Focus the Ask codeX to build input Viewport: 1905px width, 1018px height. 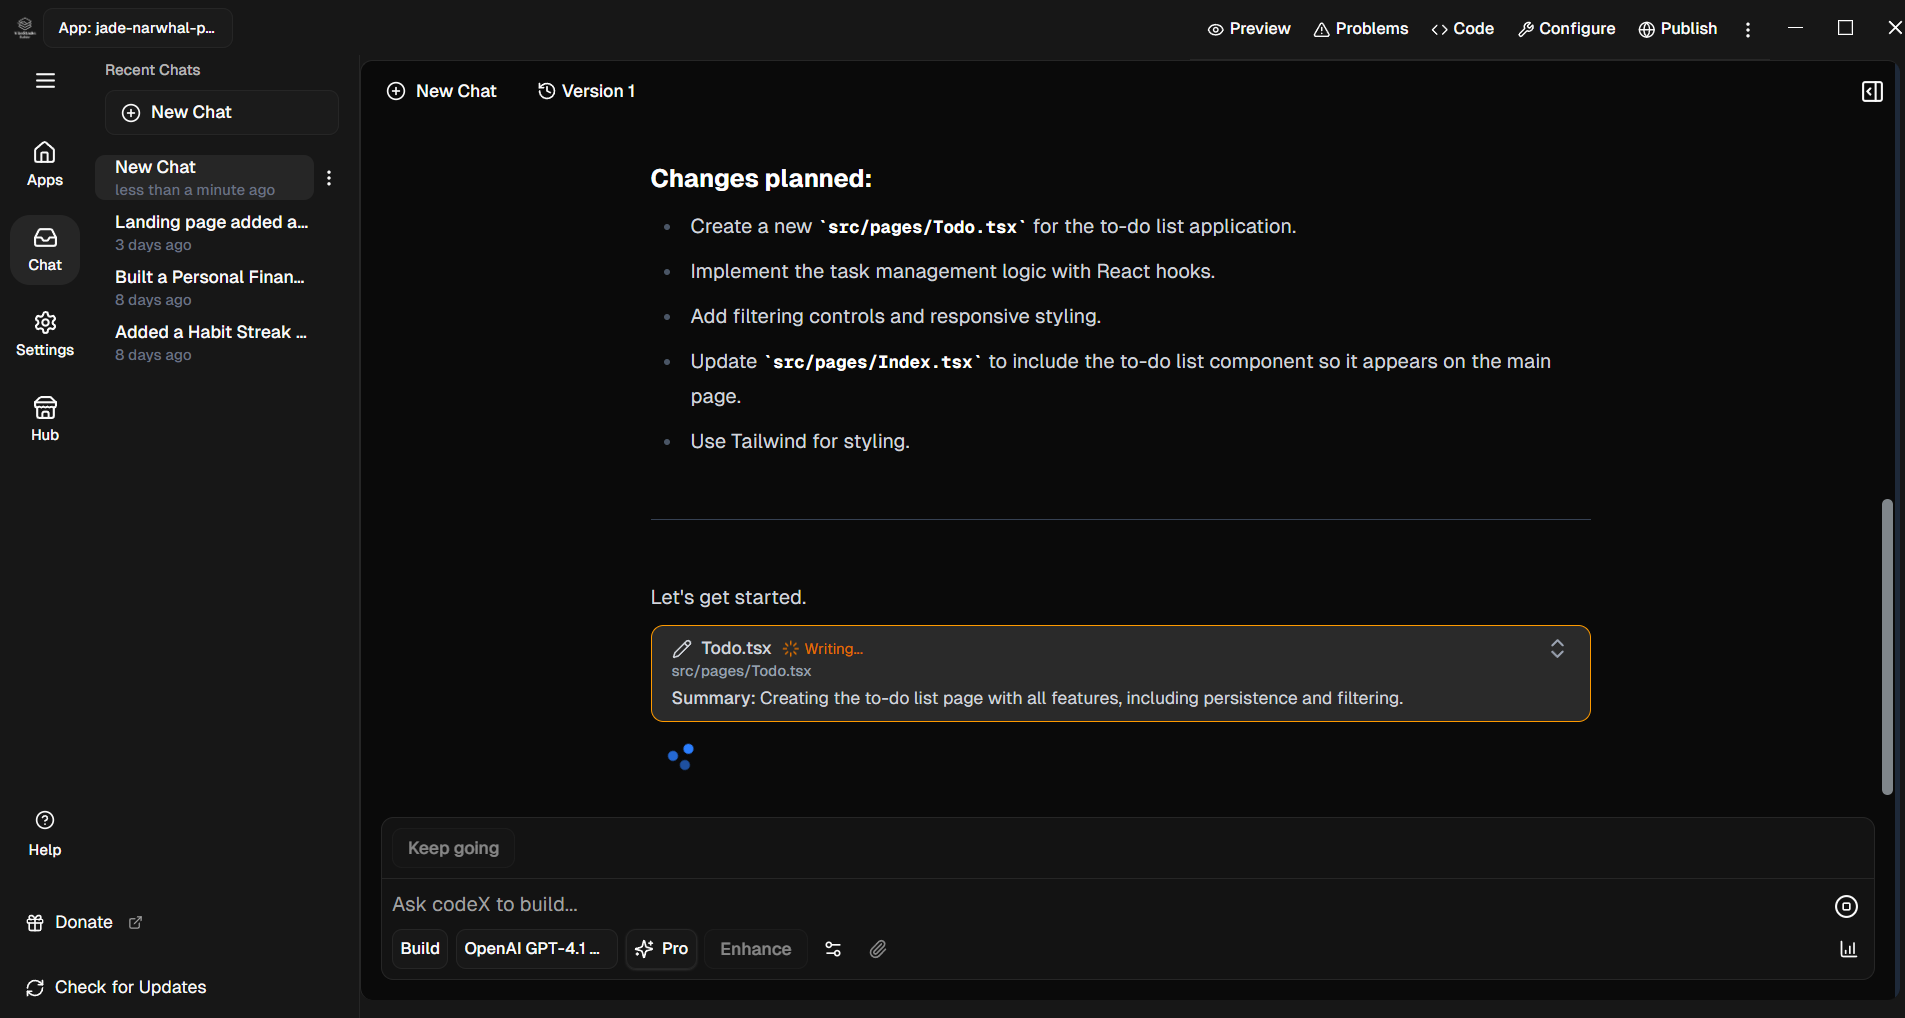point(1100,904)
